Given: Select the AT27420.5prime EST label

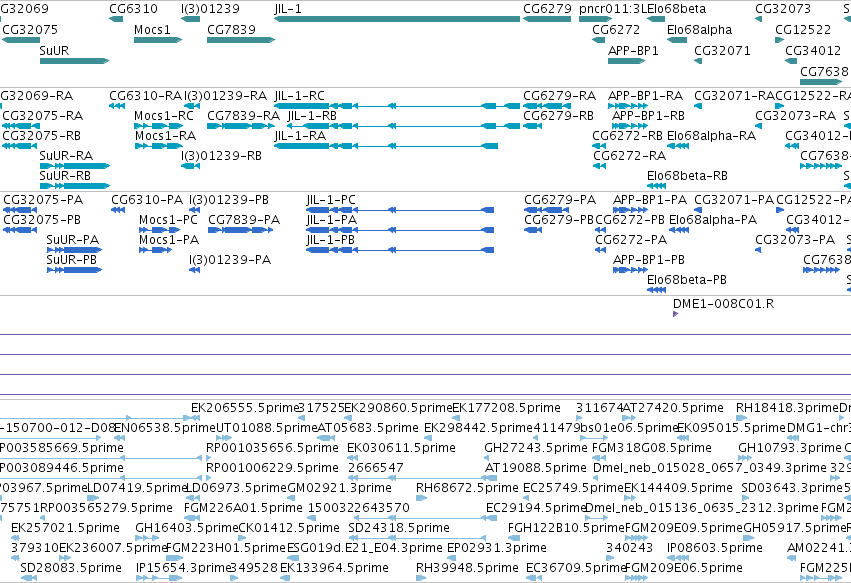Looking at the screenshot, I should point(673,408).
